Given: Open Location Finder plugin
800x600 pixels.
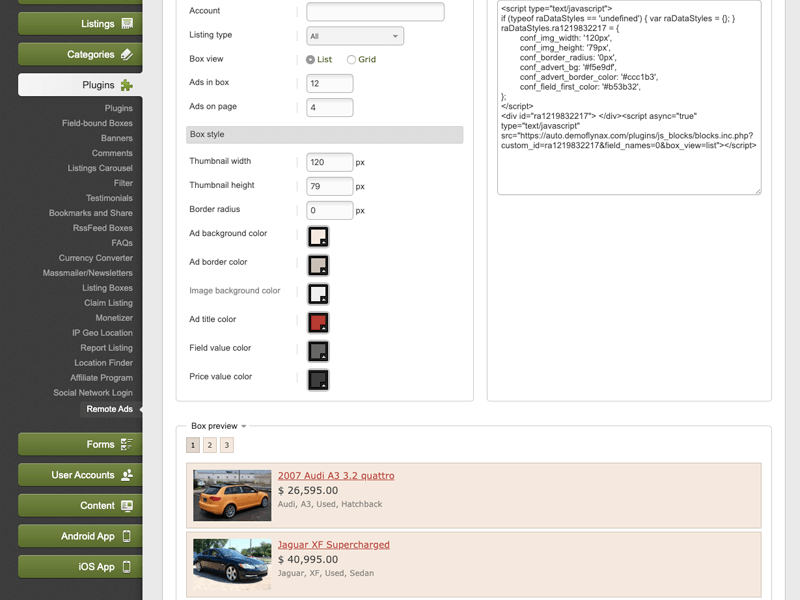Looking at the screenshot, I should pos(103,363).
